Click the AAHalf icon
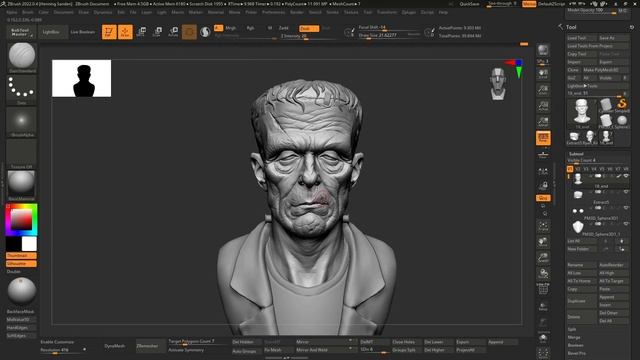Viewport: 640px width, 360px height. (543, 122)
